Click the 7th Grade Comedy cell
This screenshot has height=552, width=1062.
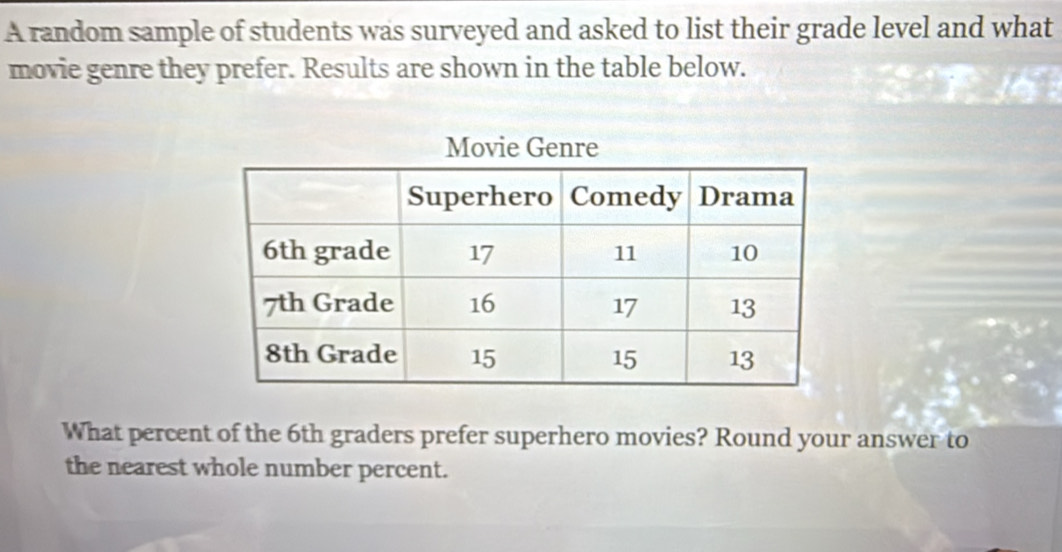[x=625, y=306]
